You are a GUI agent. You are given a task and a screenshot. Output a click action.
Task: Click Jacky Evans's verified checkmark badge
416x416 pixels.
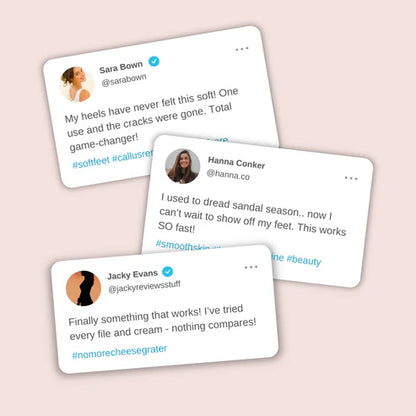click(x=168, y=272)
